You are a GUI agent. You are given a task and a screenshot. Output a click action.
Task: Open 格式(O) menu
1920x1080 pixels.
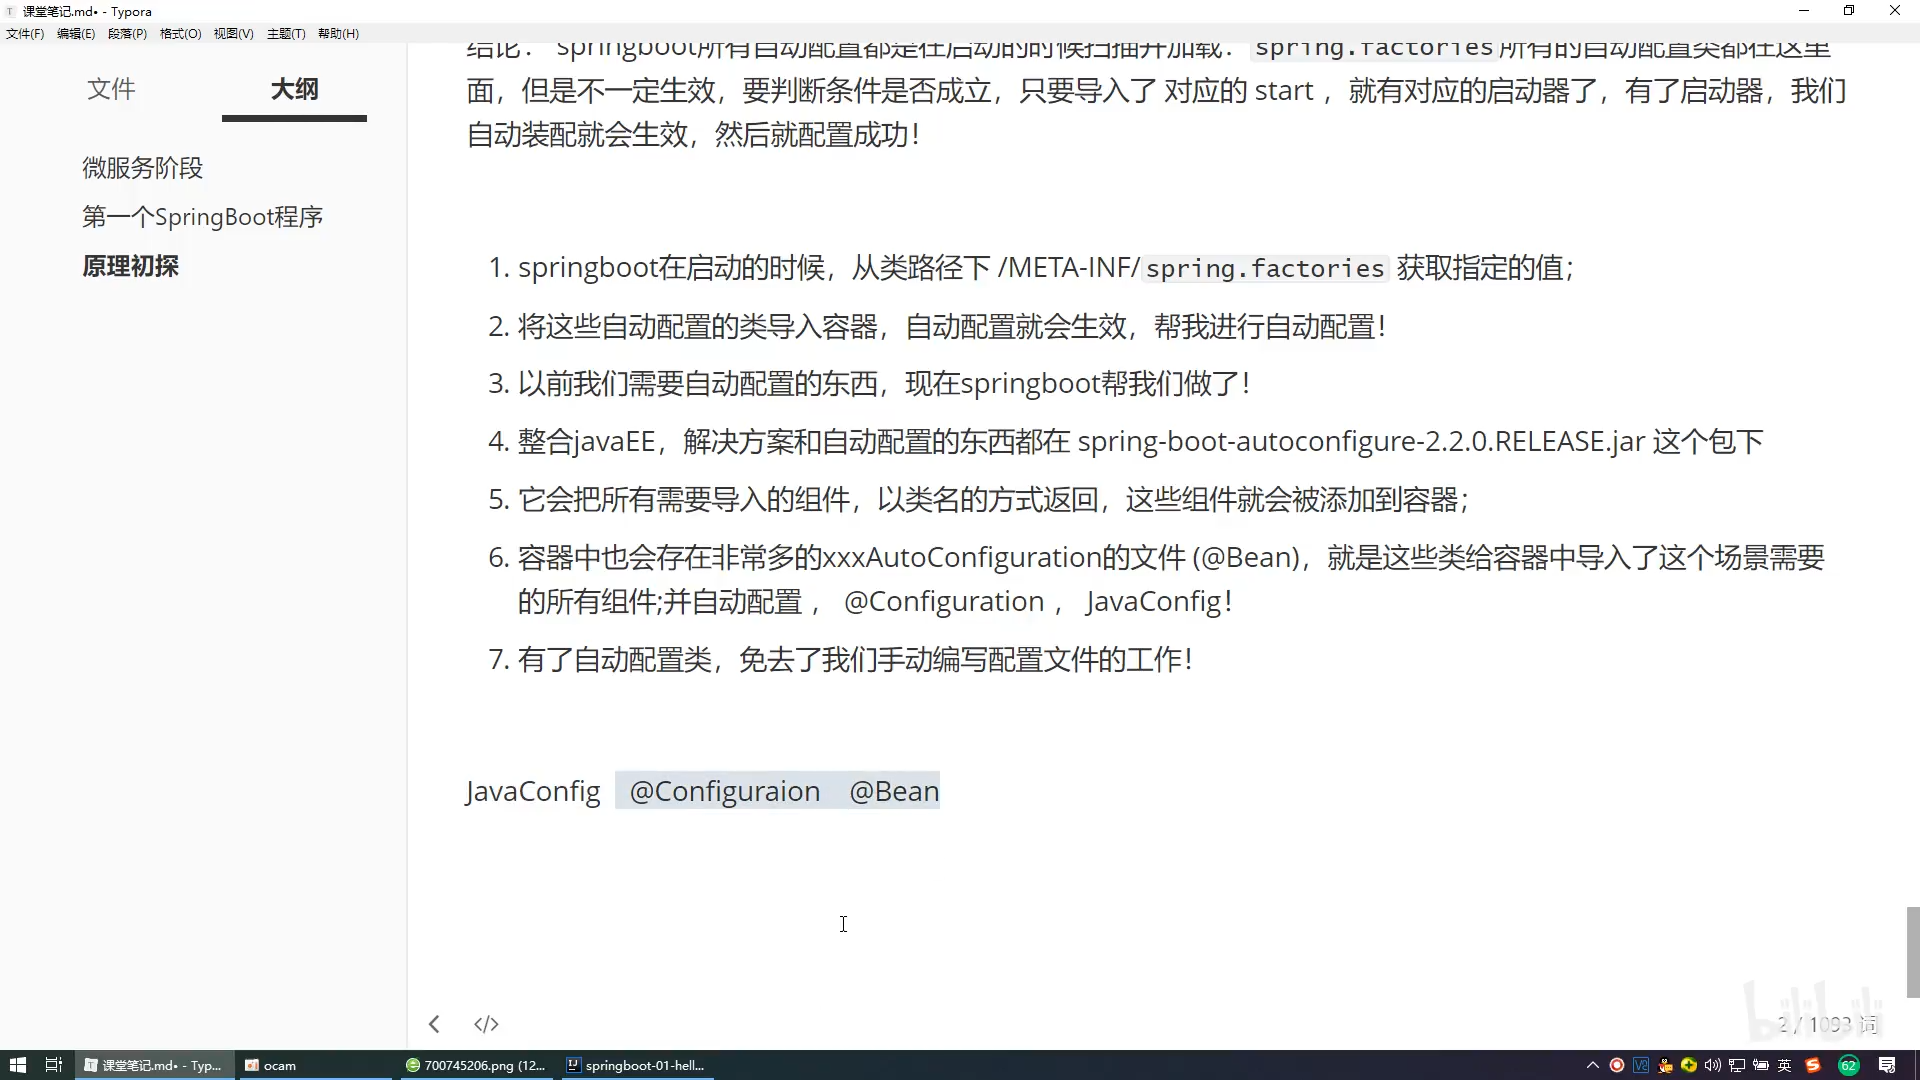(180, 33)
